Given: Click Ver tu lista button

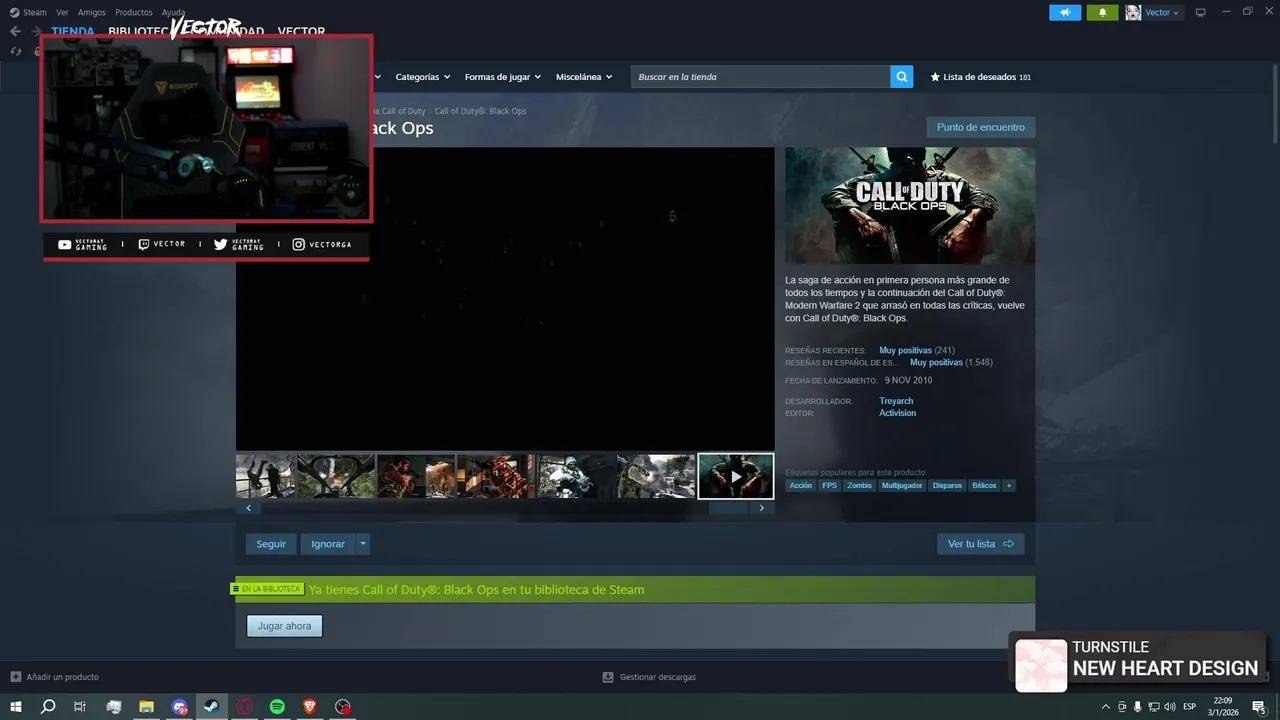Looking at the screenshot, I should (x=981, y=544).
